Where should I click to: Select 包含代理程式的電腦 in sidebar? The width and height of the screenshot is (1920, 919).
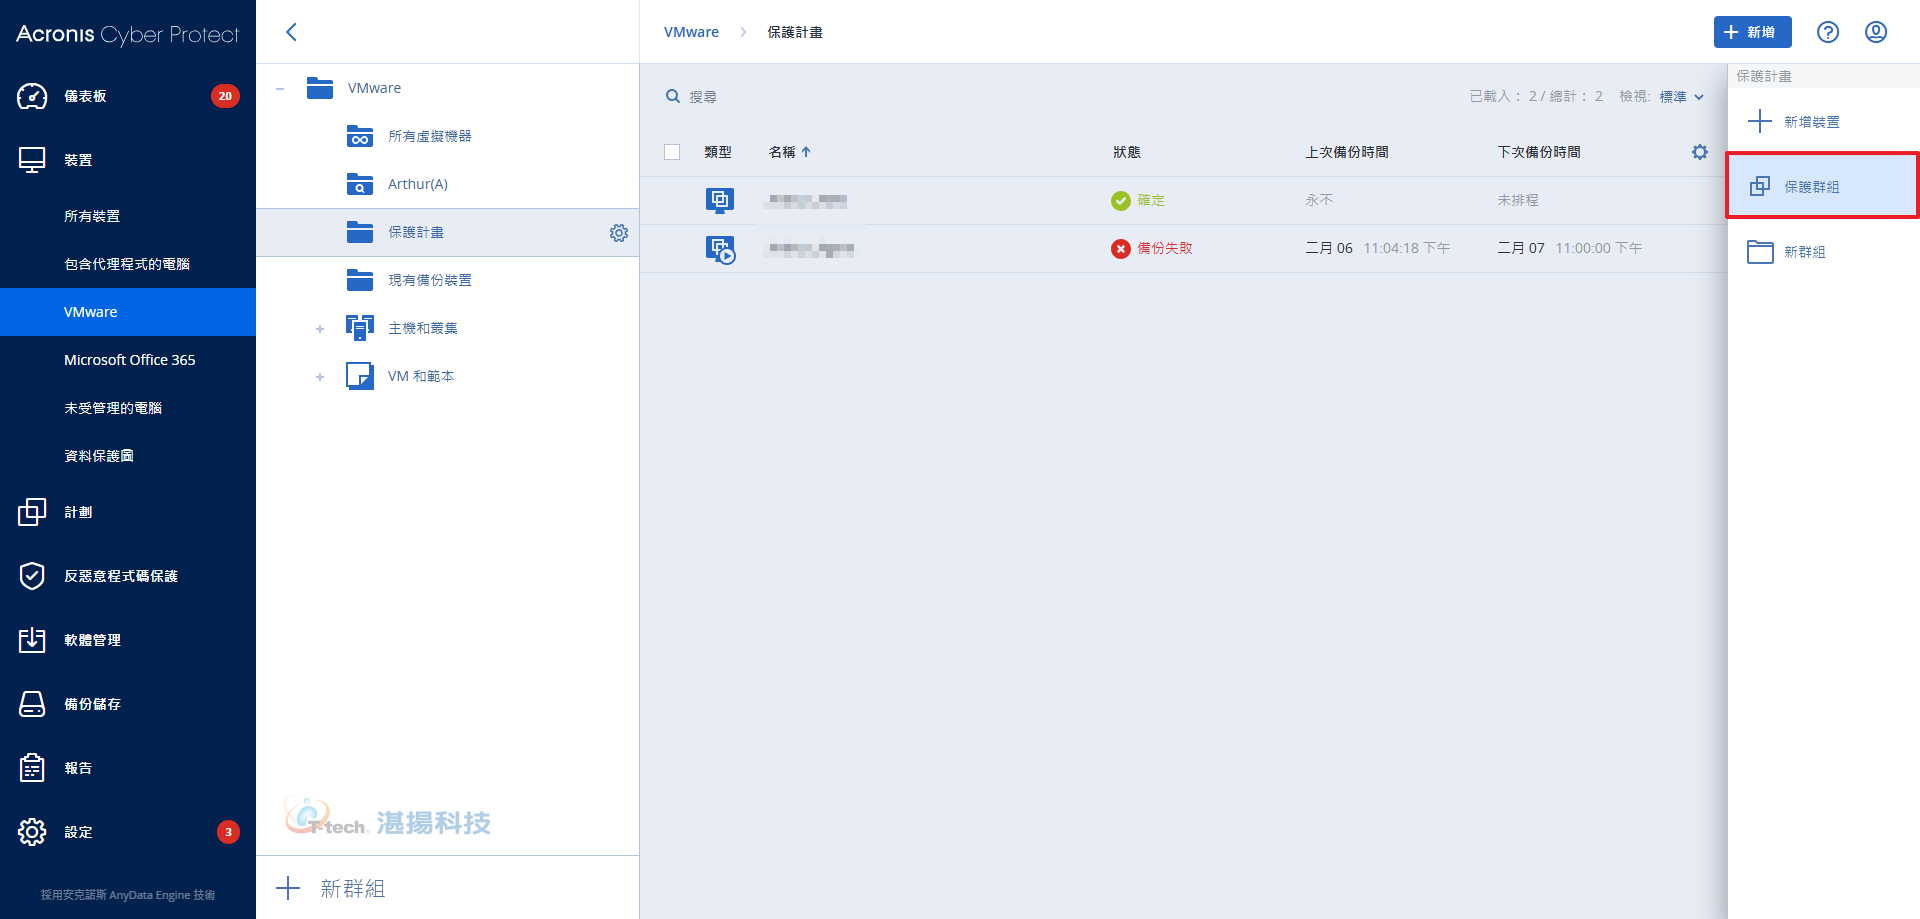click(x=128, y=264)
